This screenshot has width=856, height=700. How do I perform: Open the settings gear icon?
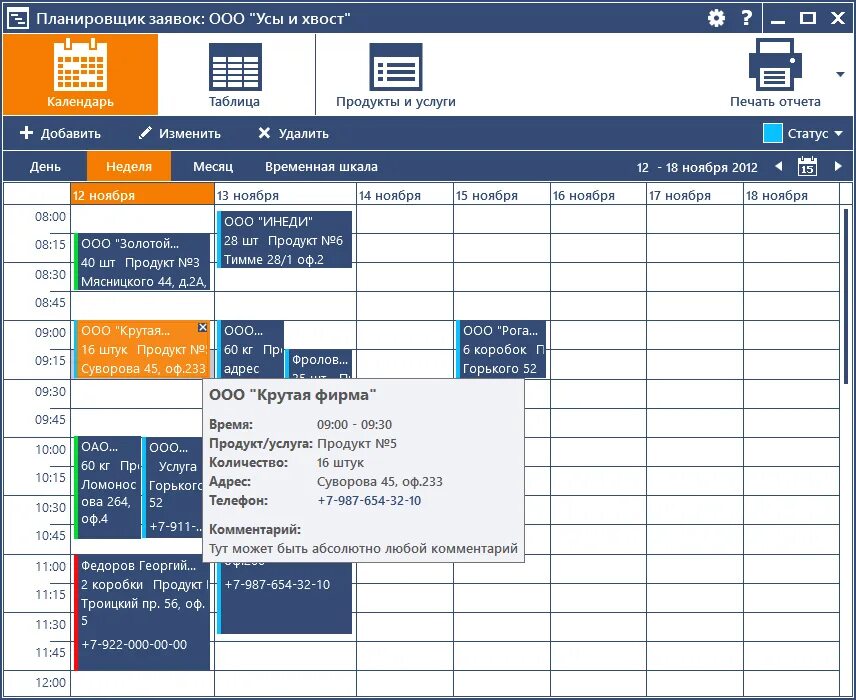pyautogui.click(x=716, y=19)
